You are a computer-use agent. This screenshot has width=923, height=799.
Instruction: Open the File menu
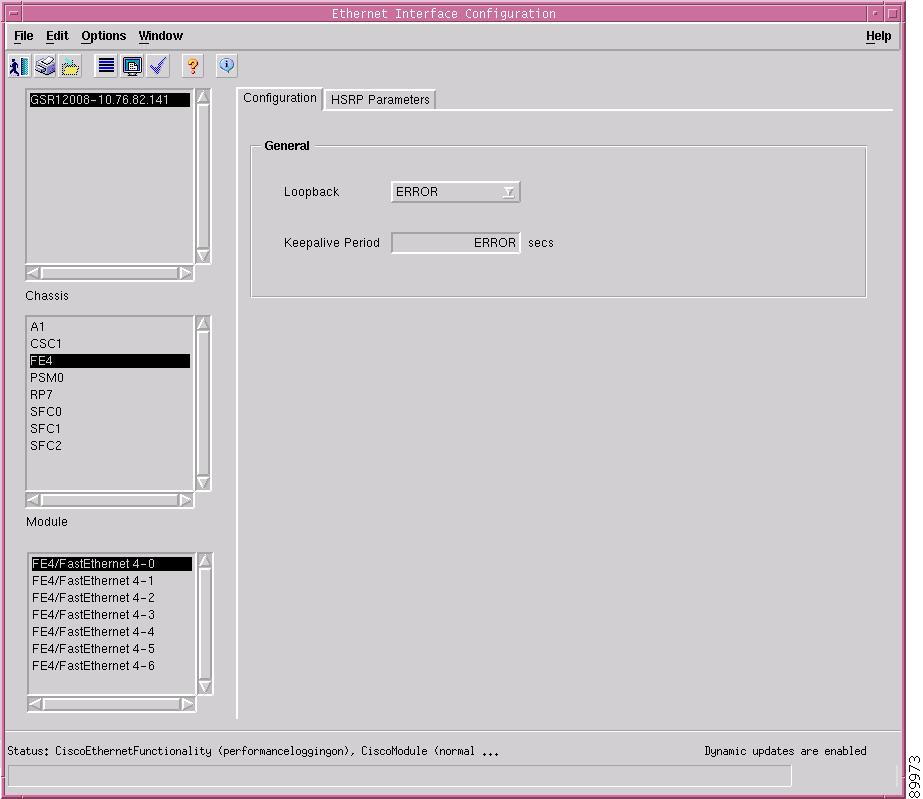(24, 36)
